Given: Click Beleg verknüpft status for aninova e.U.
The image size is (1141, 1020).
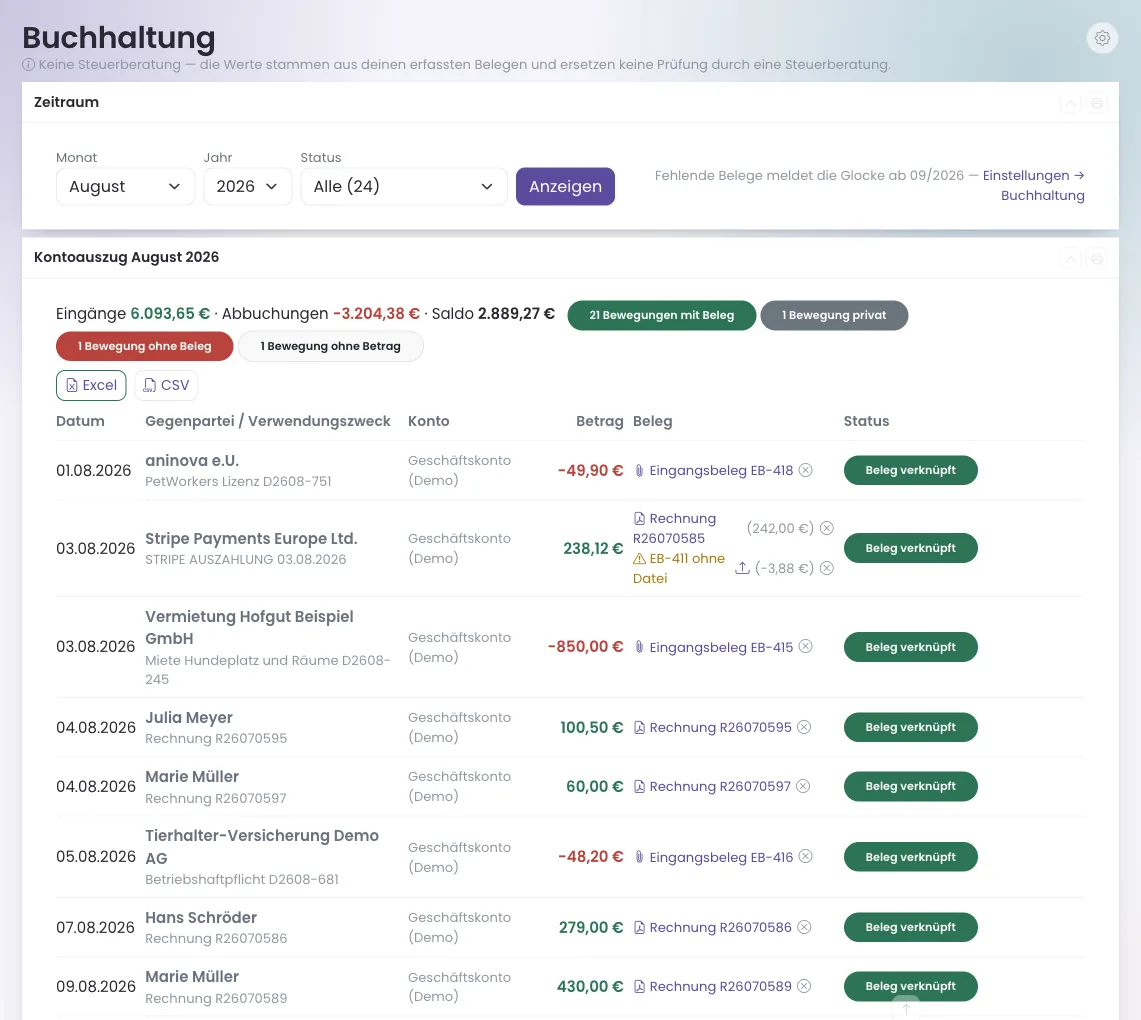Looking at the screenshot, I should click(x=910, y=471).
